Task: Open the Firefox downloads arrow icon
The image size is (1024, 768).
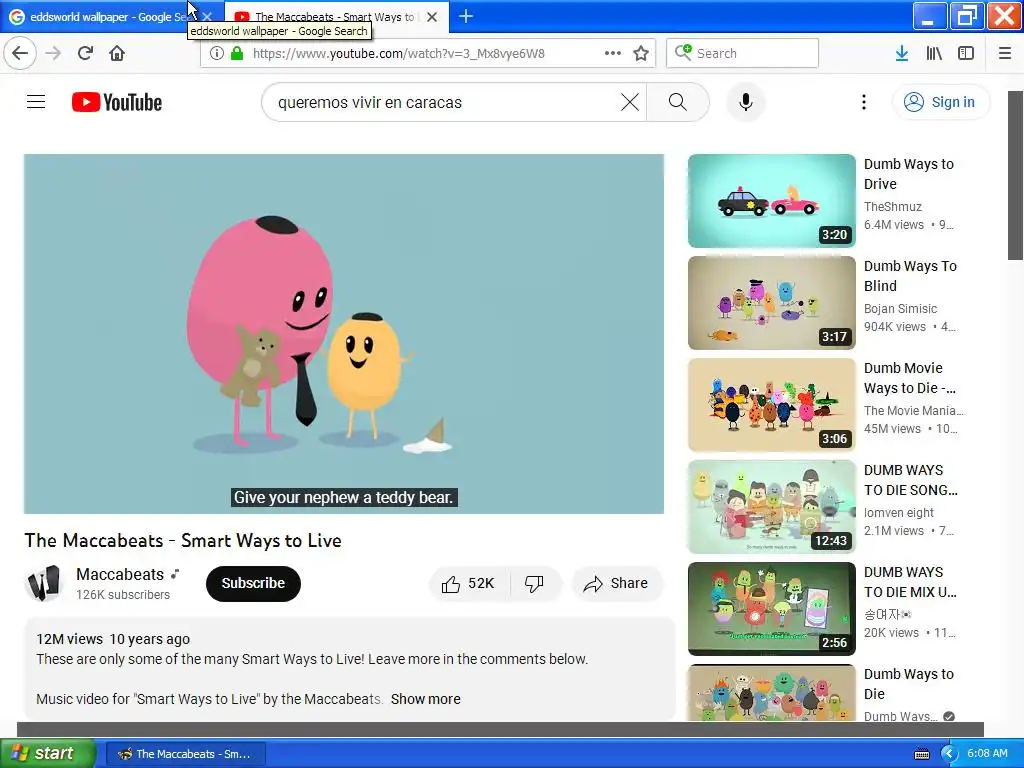Action: click(x=902, y=53)
